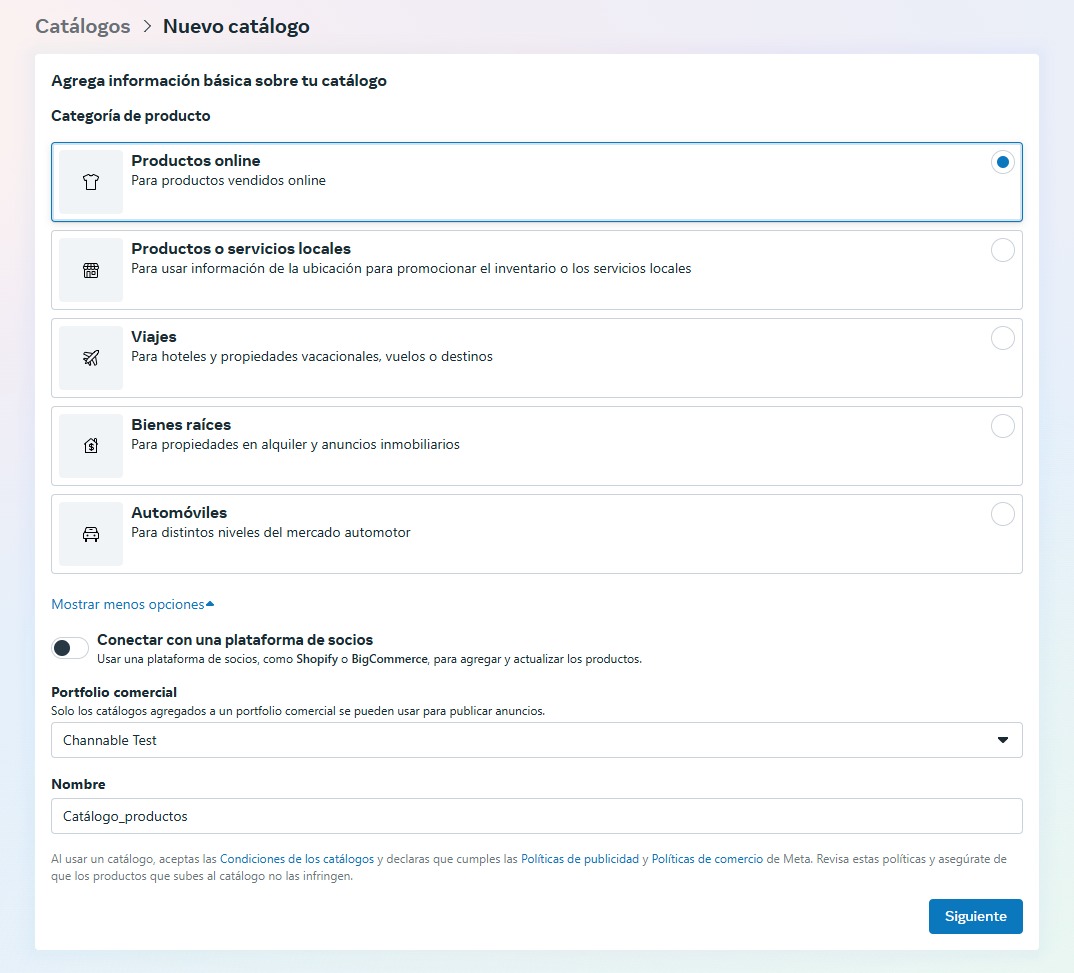
Task: Click 'Para propiedades en alquiler' description text
Action: point(295,444)
